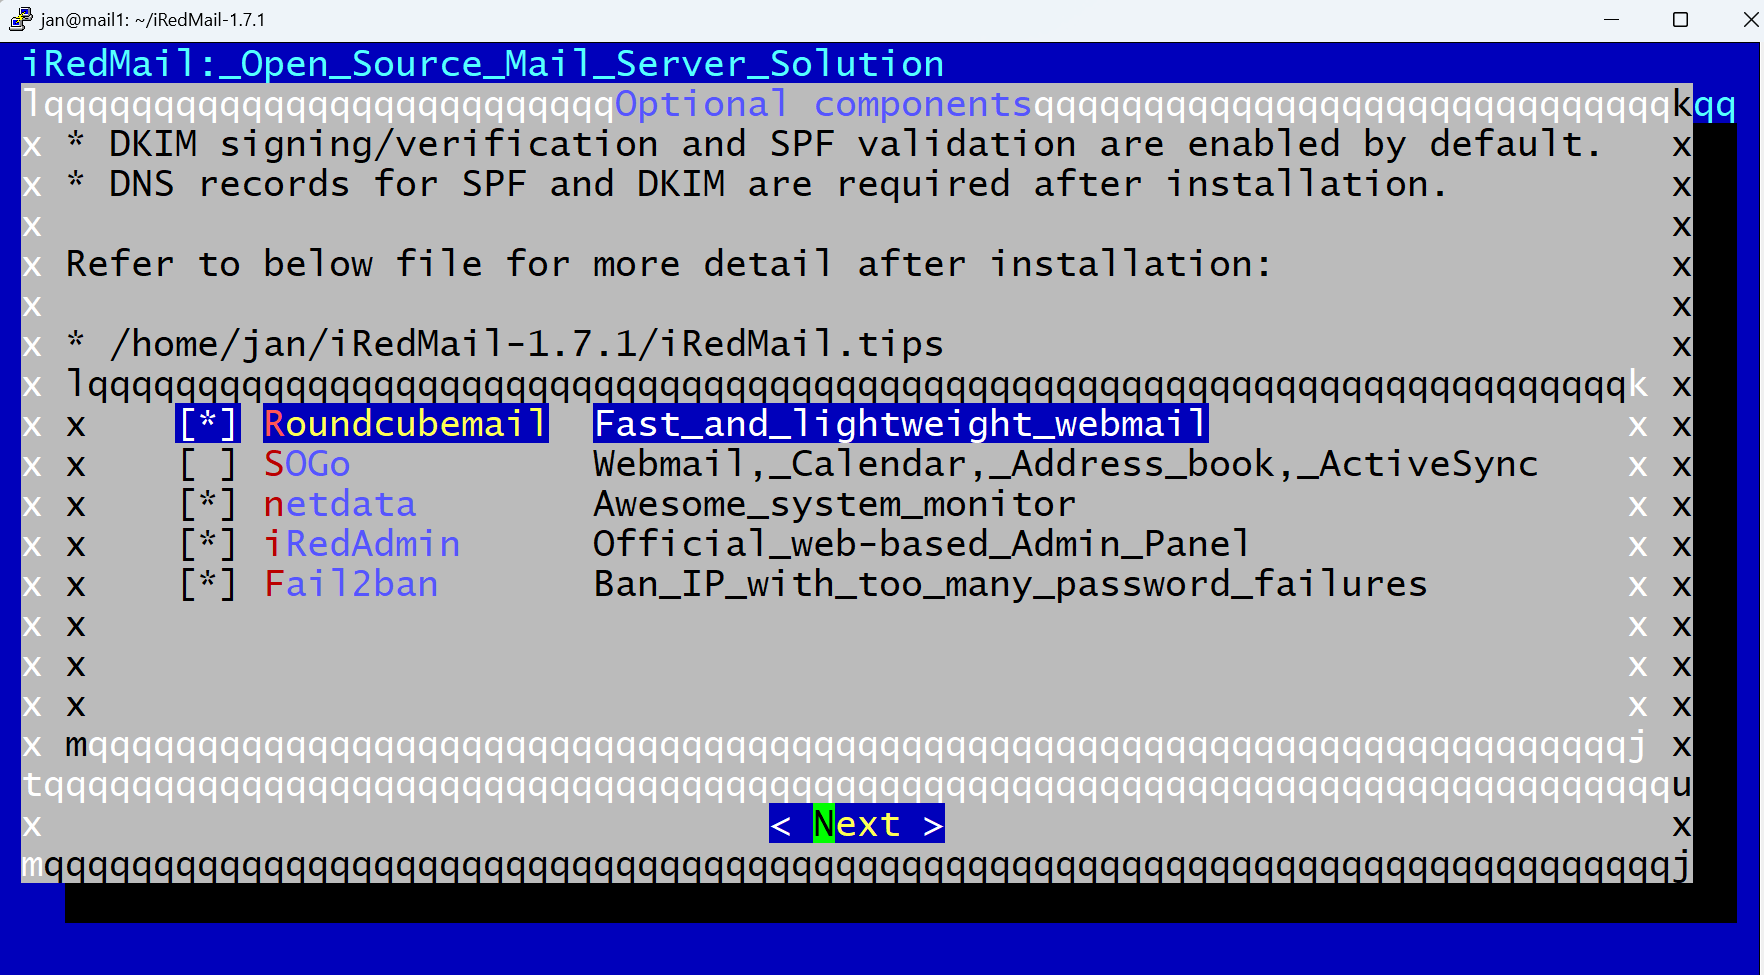Select the Roundcubemail component name
This screenshot has width=1764, height=975.
click(x=406, y=424)
